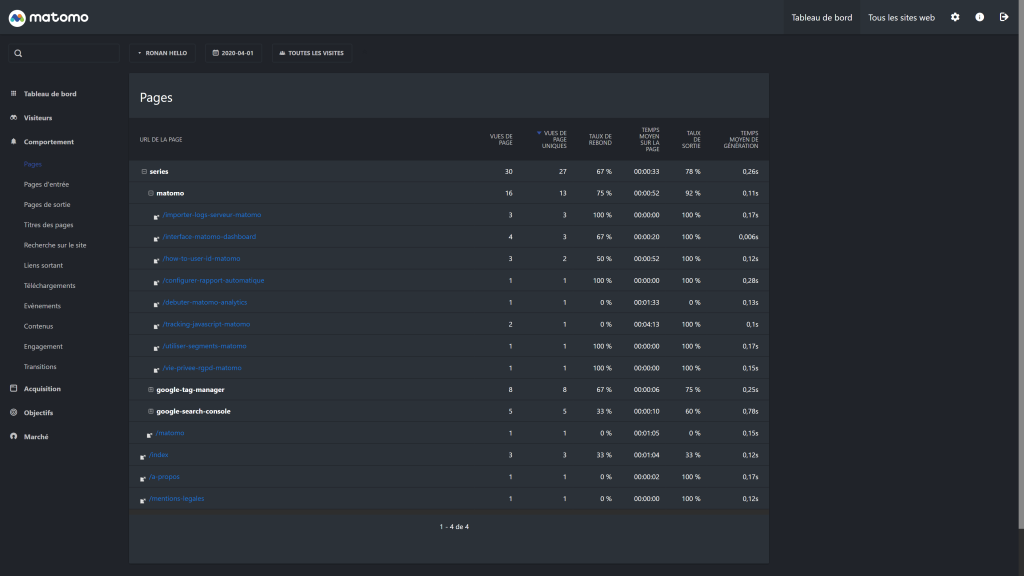Open external link icon for /how-to-user-id-matomo
Viewport: 1024px width, 576px height.
pos(156,261)
